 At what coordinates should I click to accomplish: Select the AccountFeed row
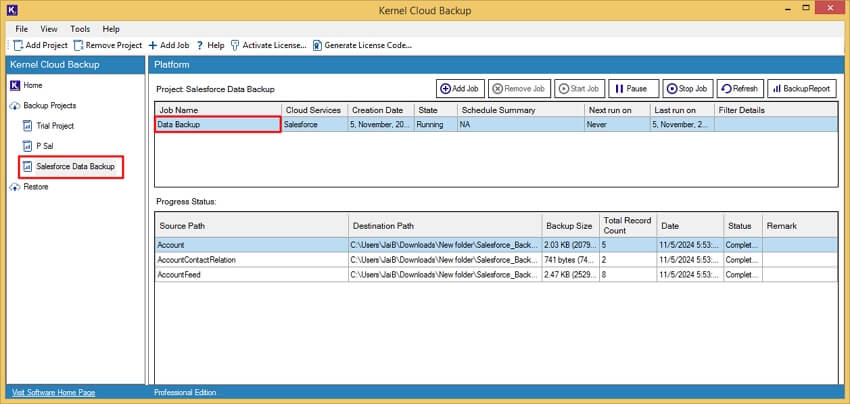(x=496, y=274)
